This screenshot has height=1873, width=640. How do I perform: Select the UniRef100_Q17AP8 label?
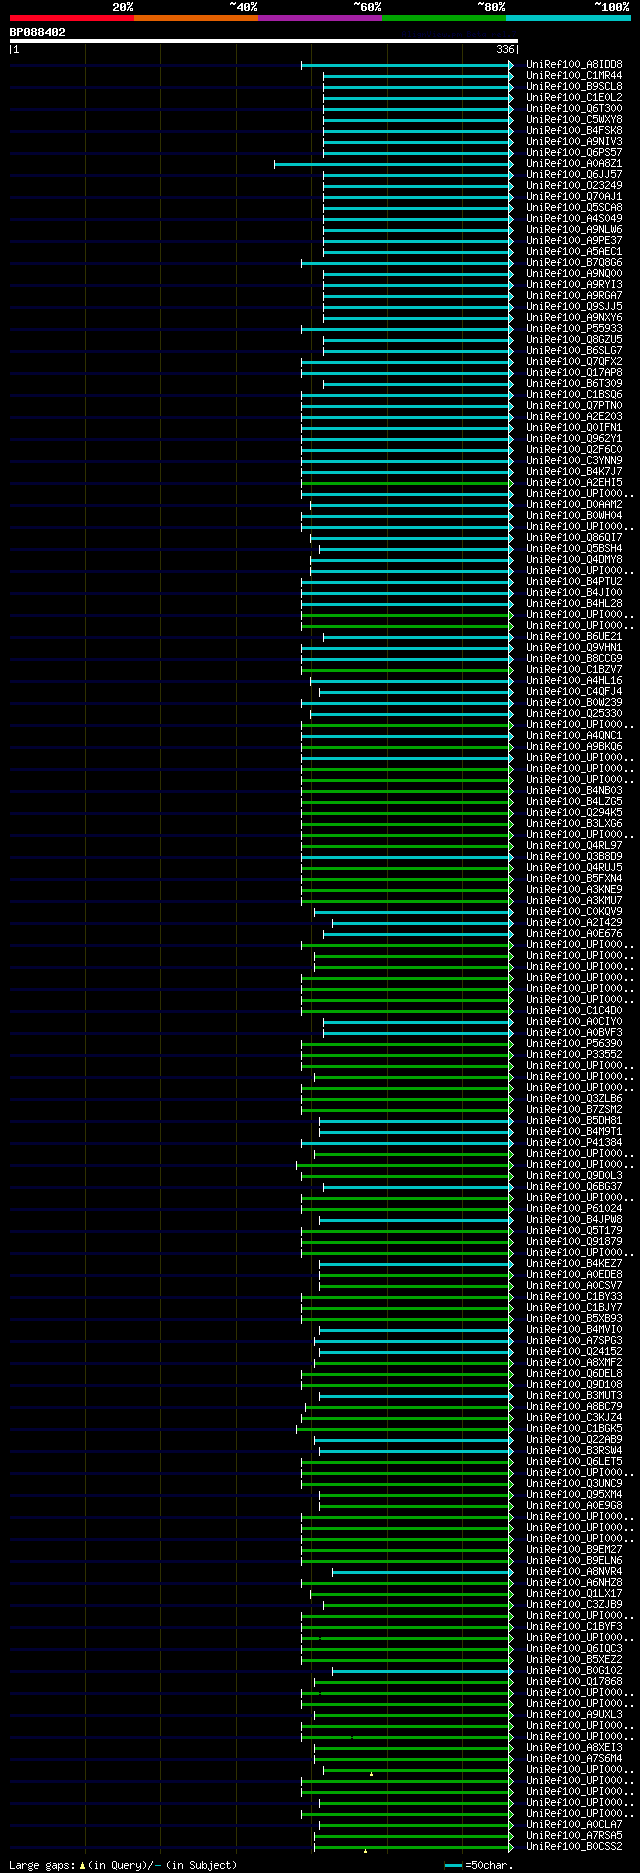pos(574,373)
